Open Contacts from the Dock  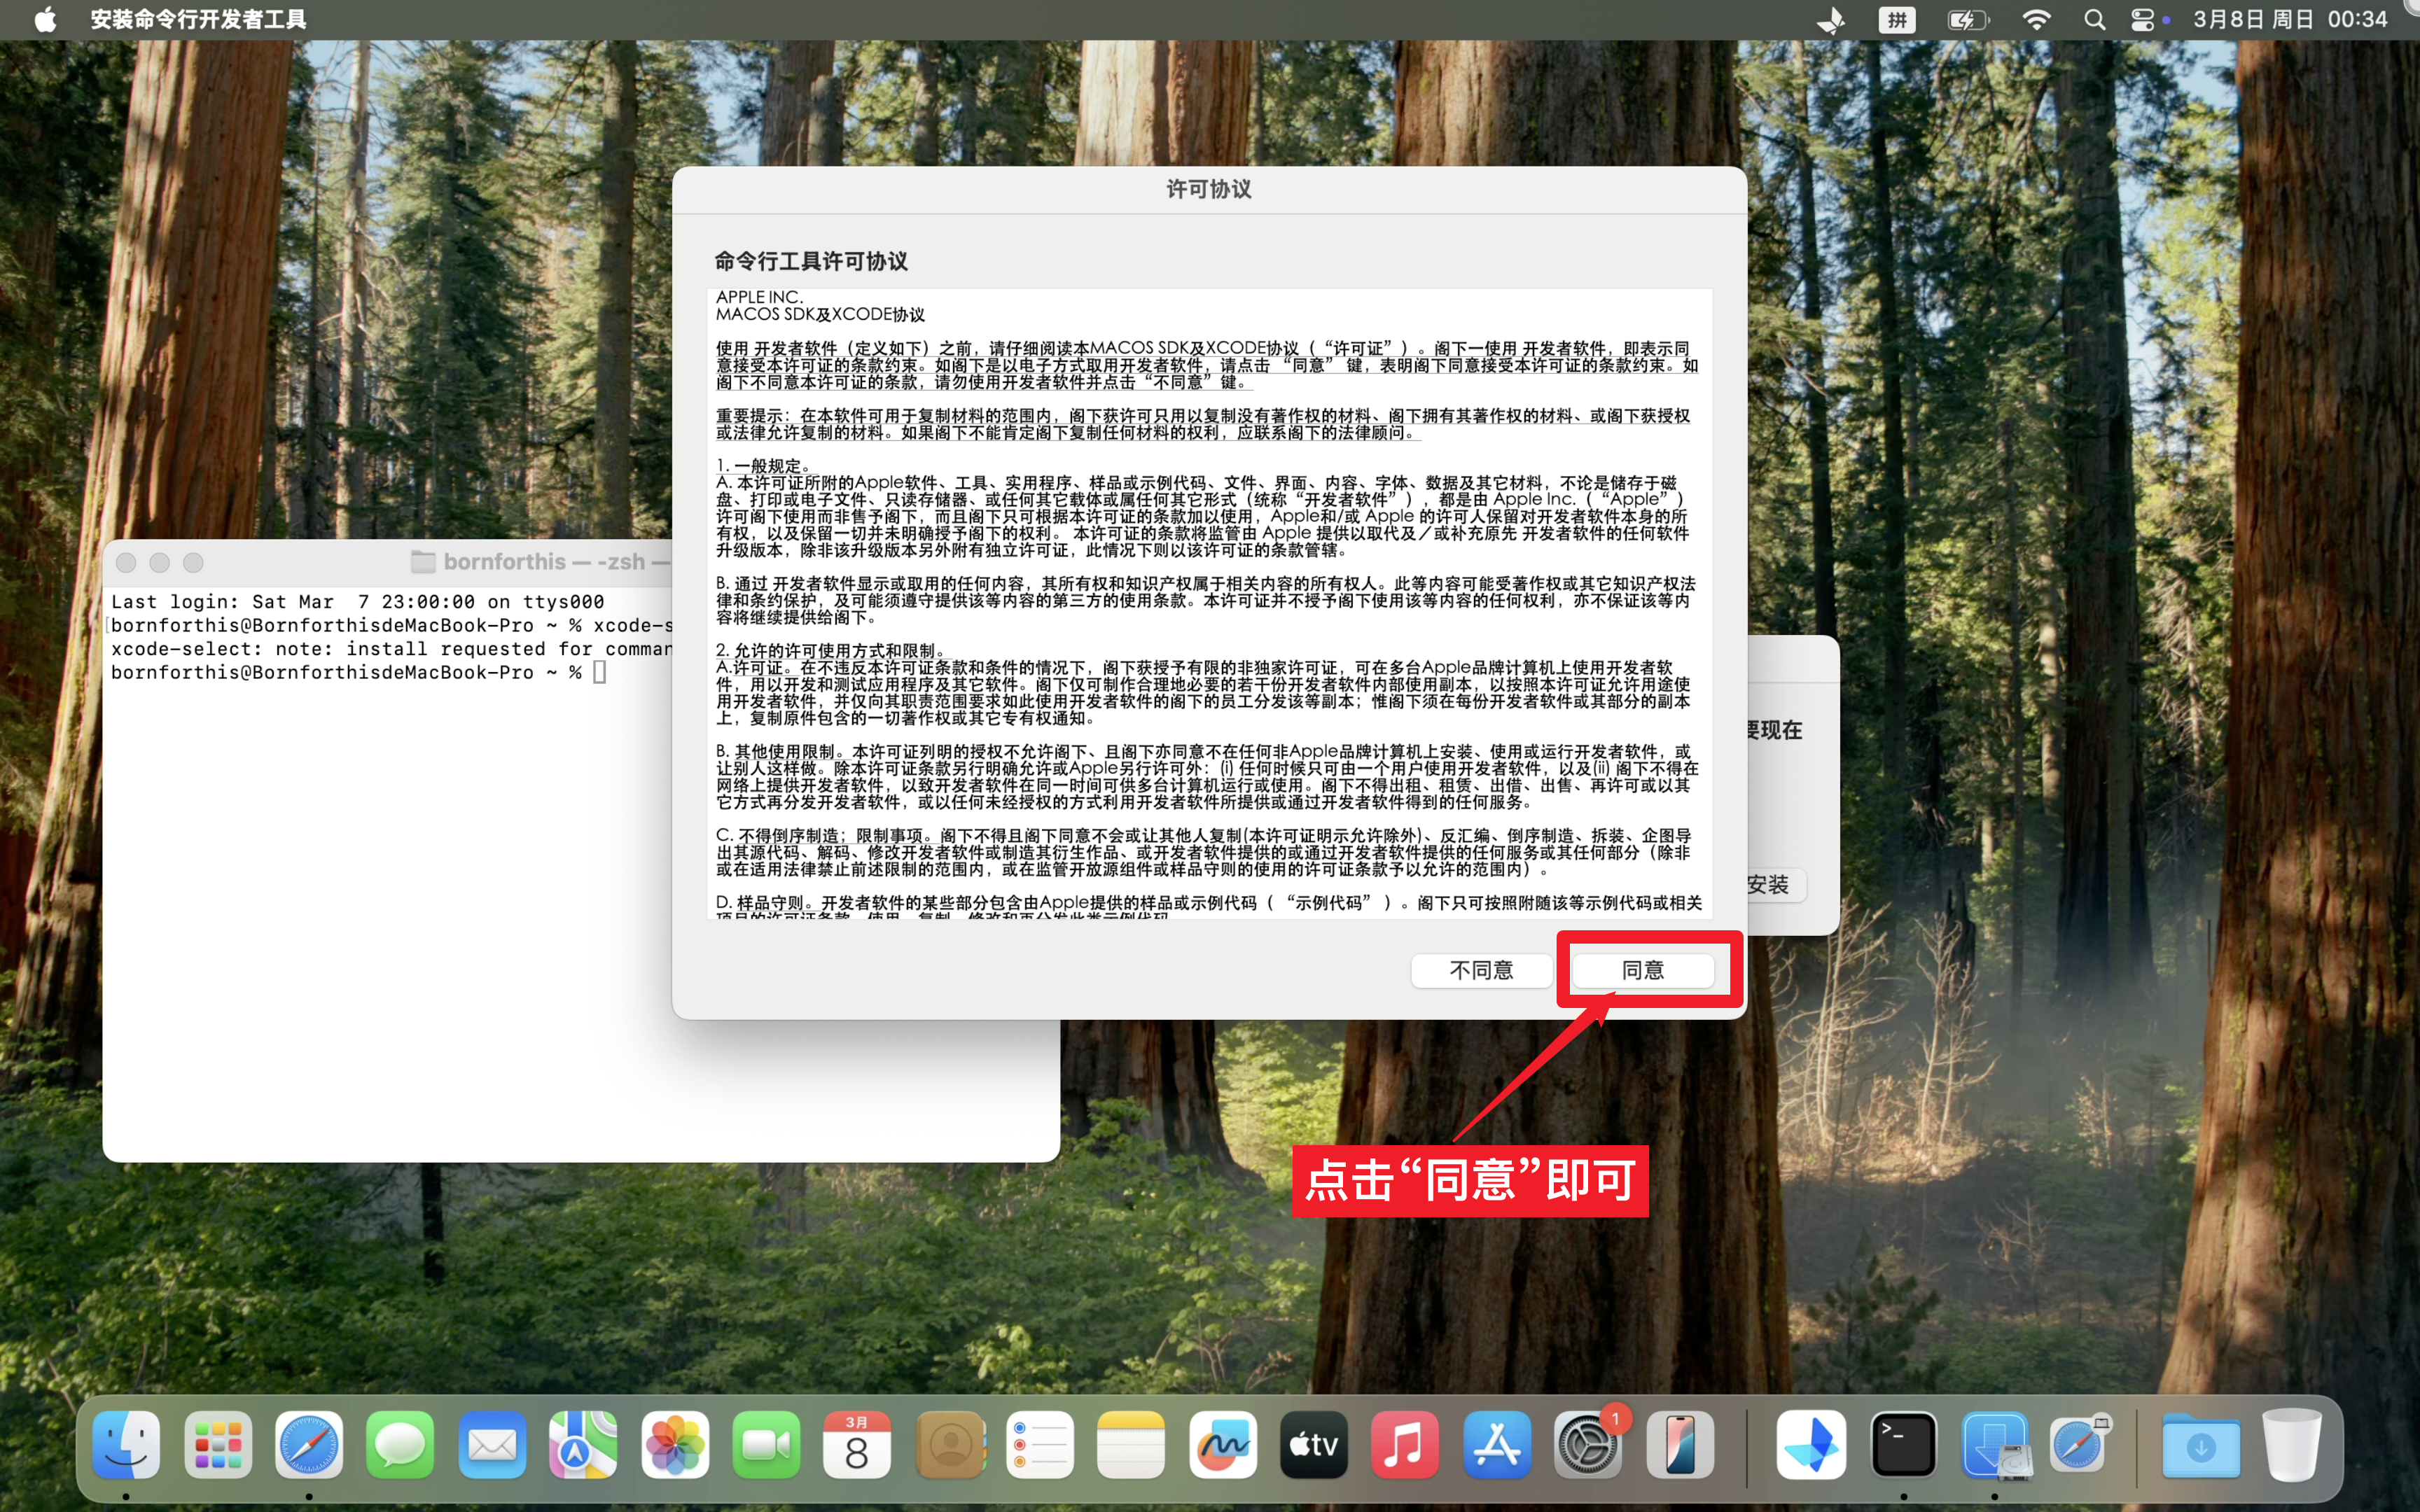point(949,1445)
